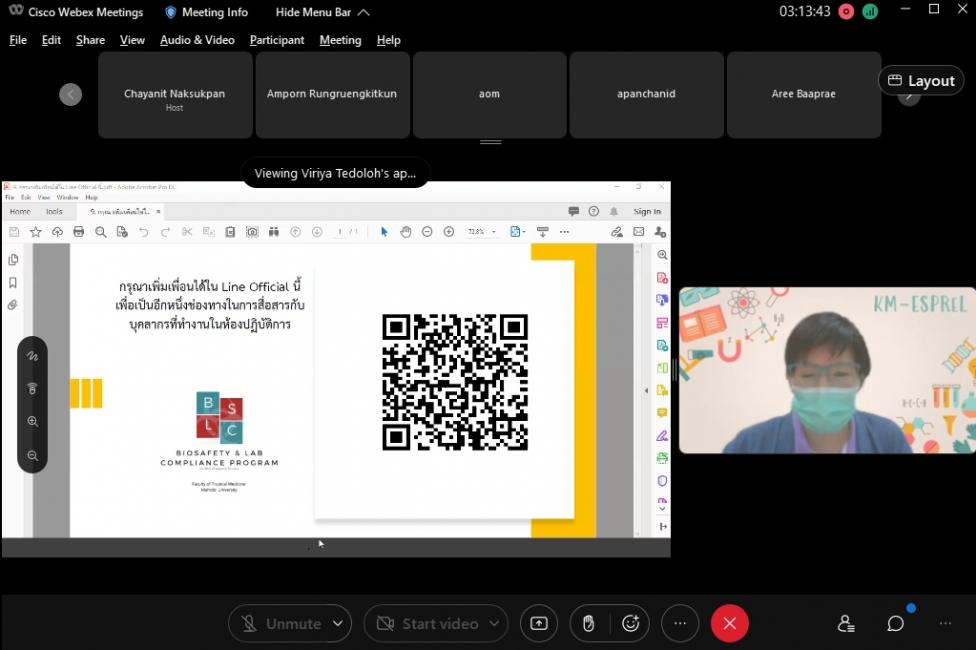This screenshot has width=976, height=650.
Task: Select Amporn Rungruengkitkun participant thumbnail
Action: click(332, 95)
